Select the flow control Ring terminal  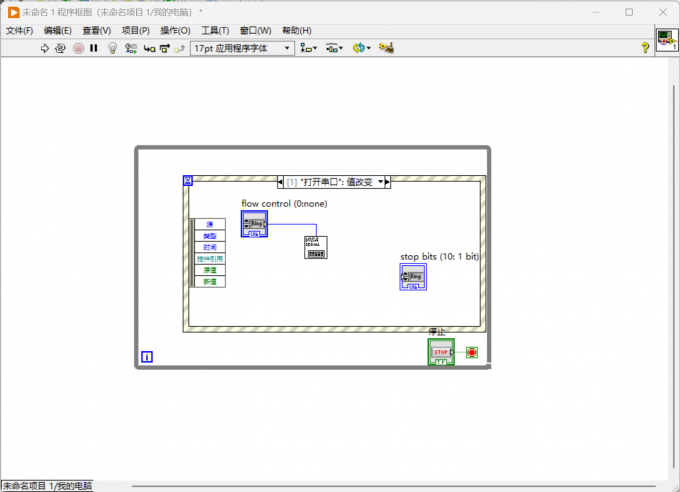[254, 224]
